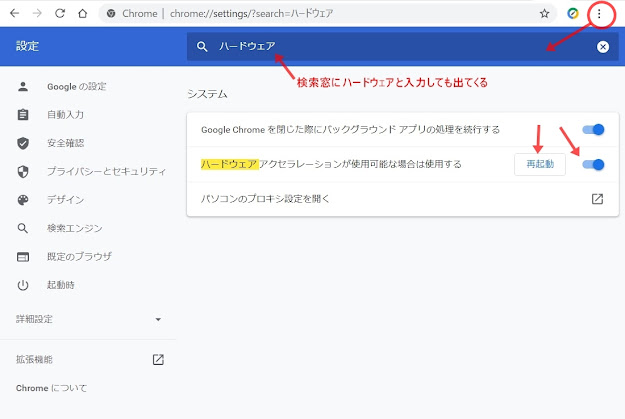Open Google の設定 in sidebar
This screenshot has height=419, width=625.
tap(77, 87)
